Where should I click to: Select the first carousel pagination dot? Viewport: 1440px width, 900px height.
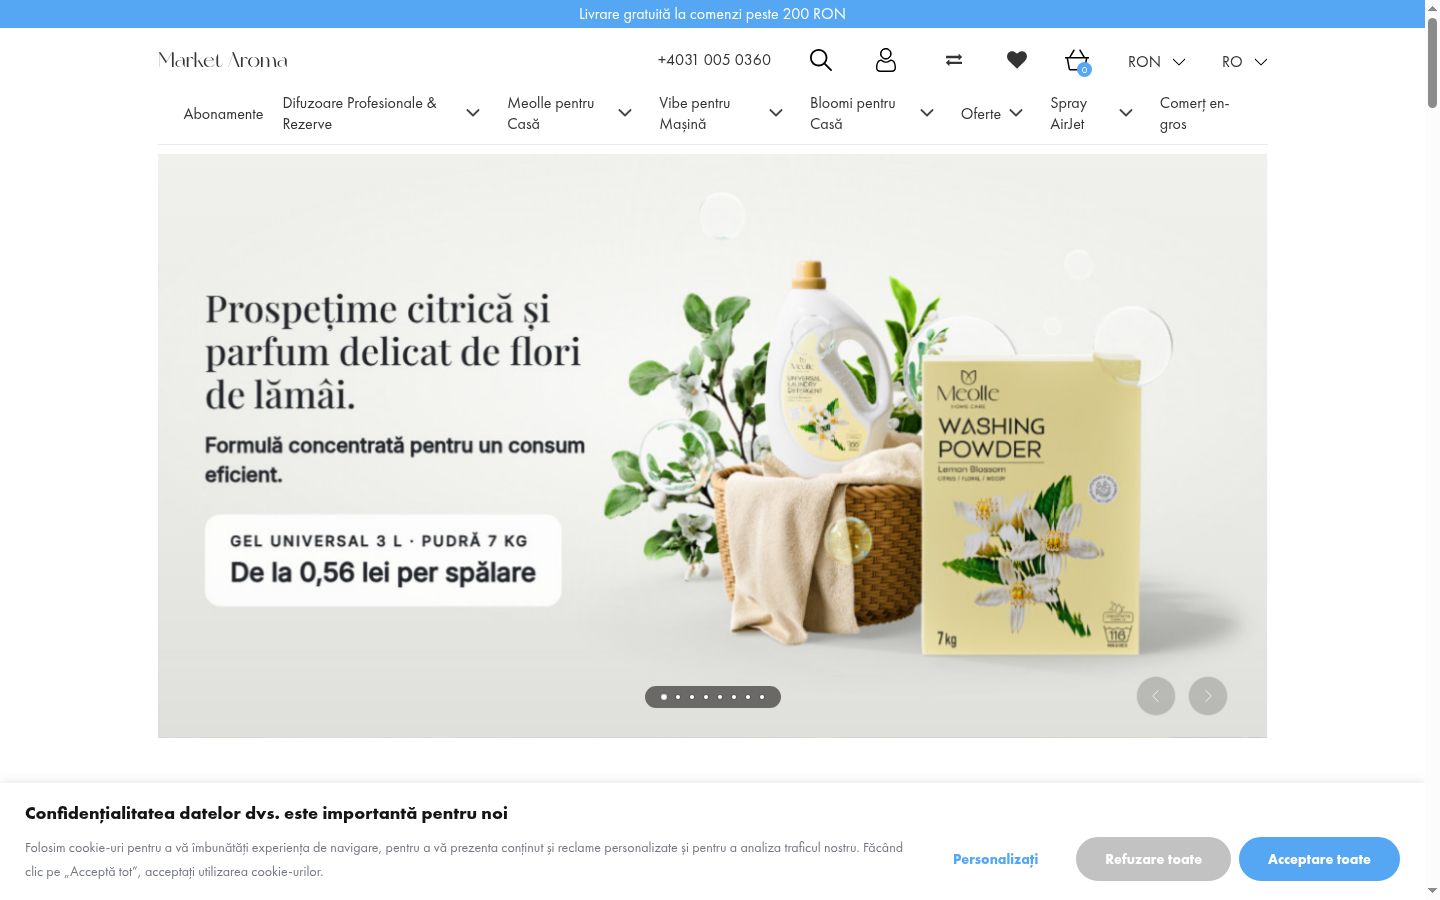(x=664, y=697)
